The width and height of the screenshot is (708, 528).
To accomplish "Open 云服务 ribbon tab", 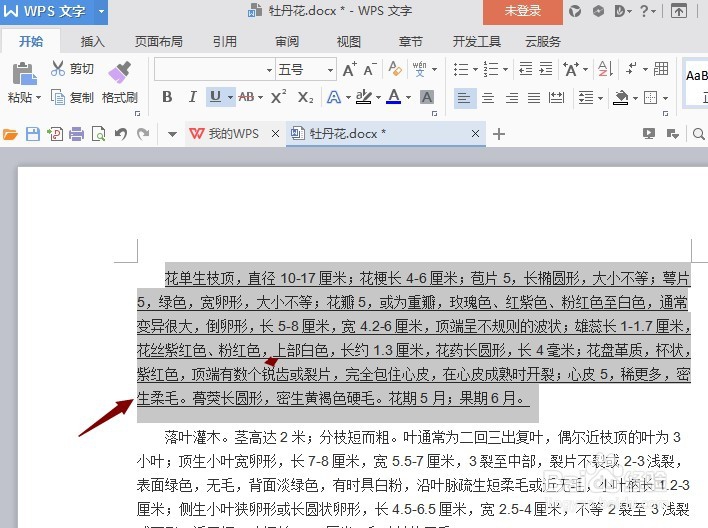I will (543, 42).
